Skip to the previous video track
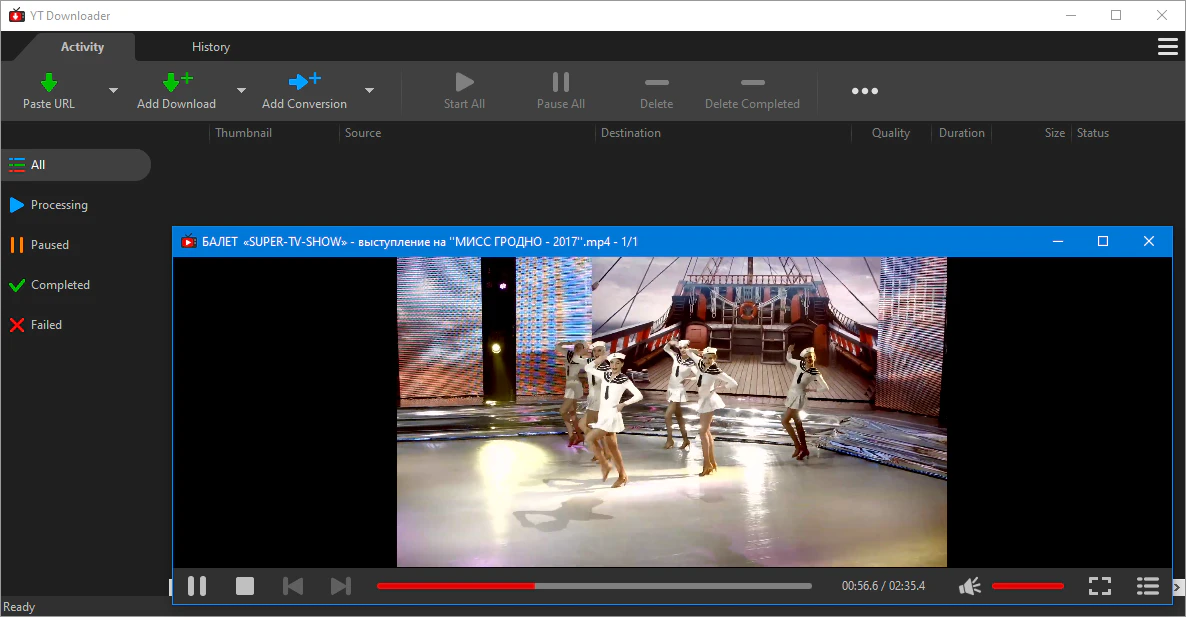This screenshot has height=617, width=1186. 293,586
